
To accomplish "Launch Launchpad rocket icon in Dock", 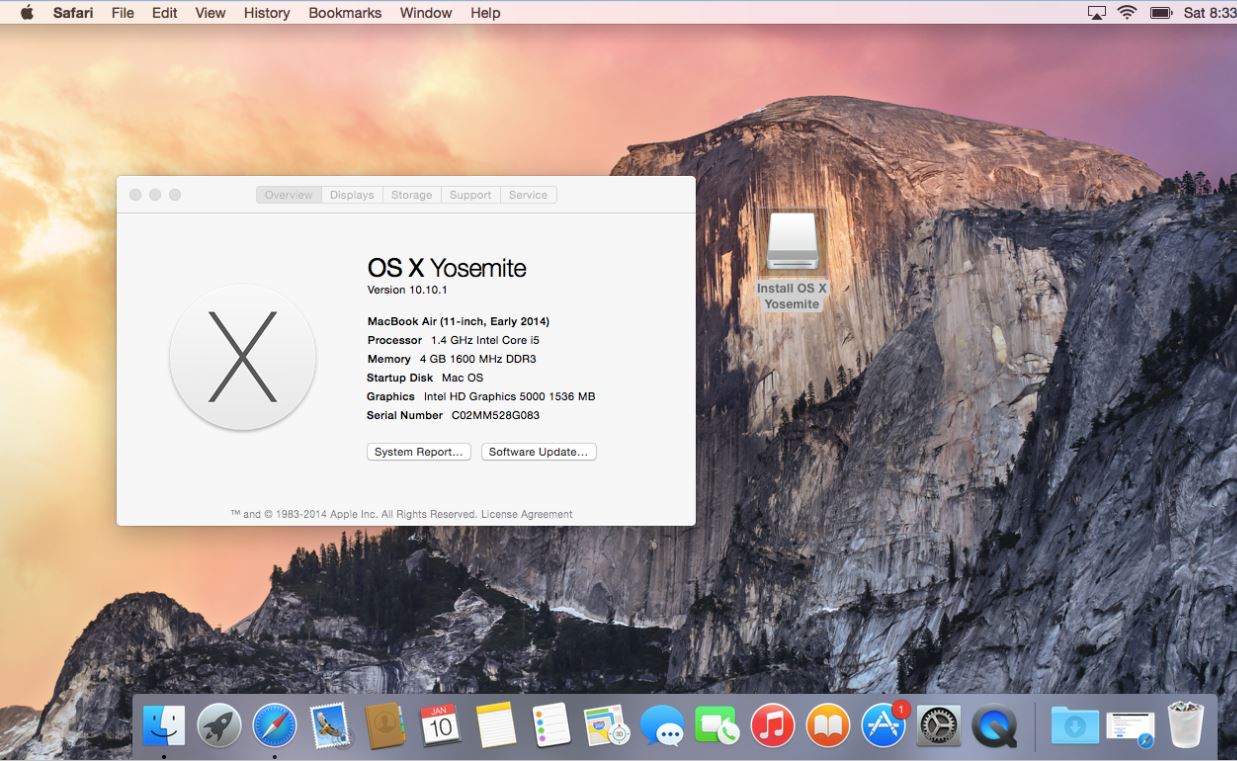I will click(x=219, y=726).
